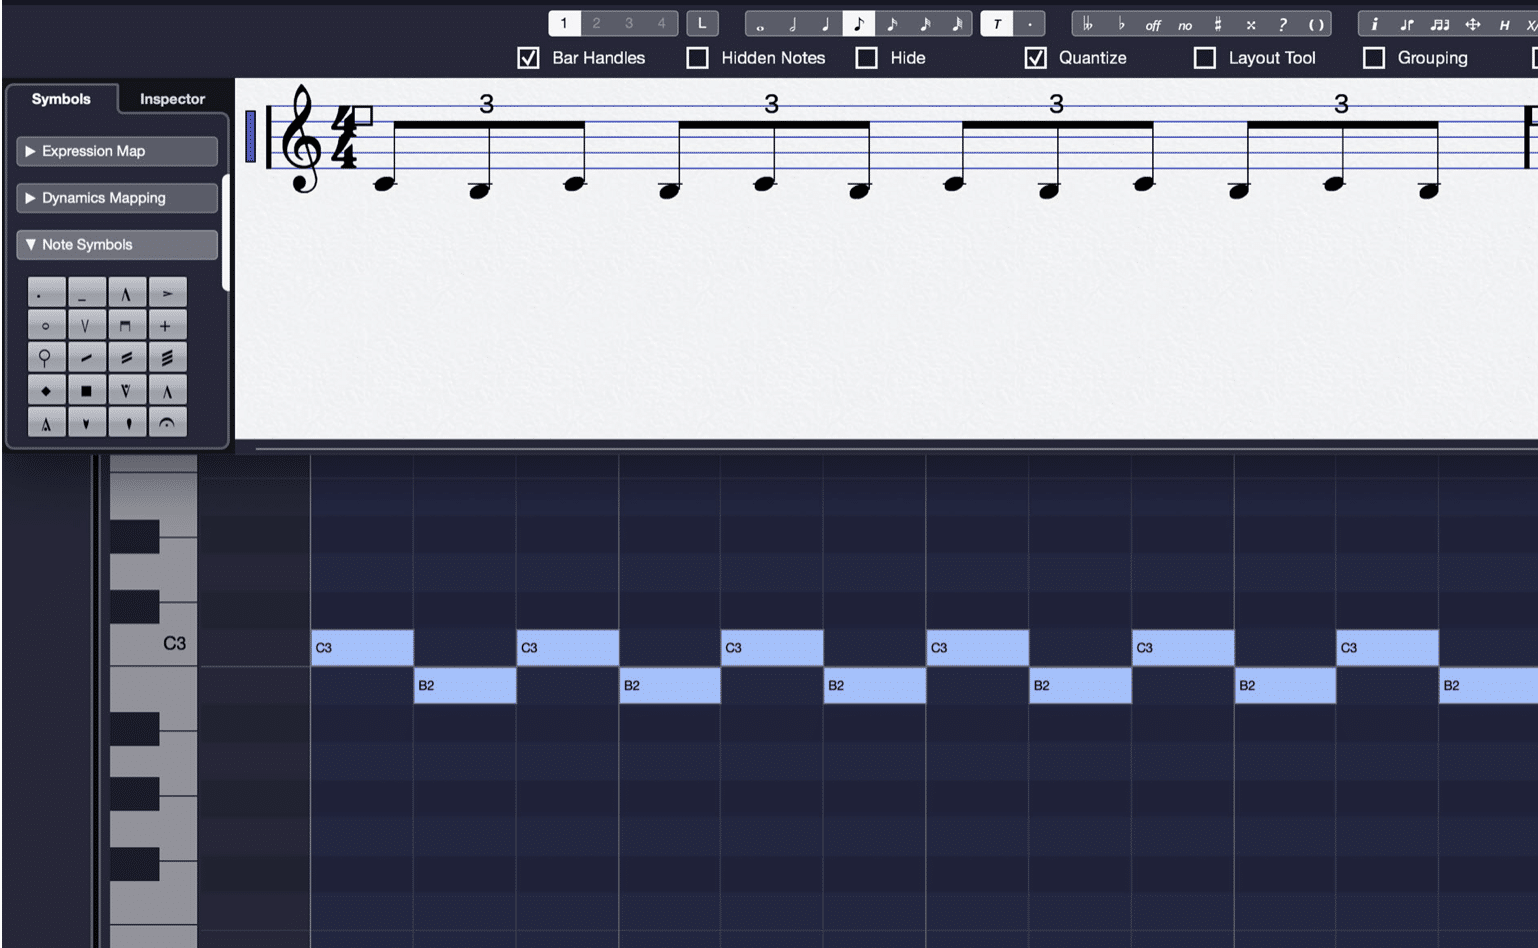The width and height of the screenshot is (1538, 948).
Task: Select the fermata symbol
Action: [x=167, y=423]
